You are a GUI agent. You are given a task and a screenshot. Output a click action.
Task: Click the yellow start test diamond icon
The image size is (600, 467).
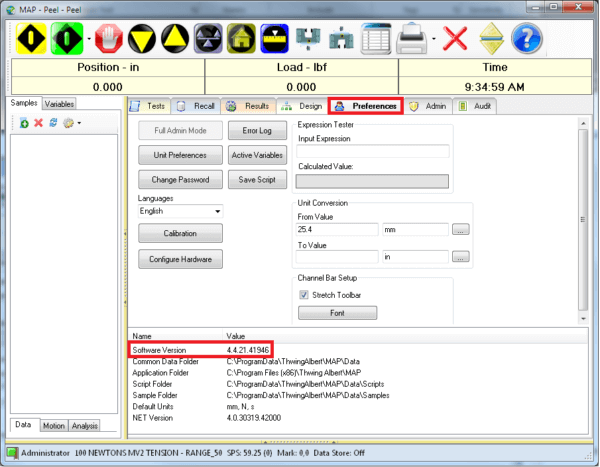click(x=31, y=38)
